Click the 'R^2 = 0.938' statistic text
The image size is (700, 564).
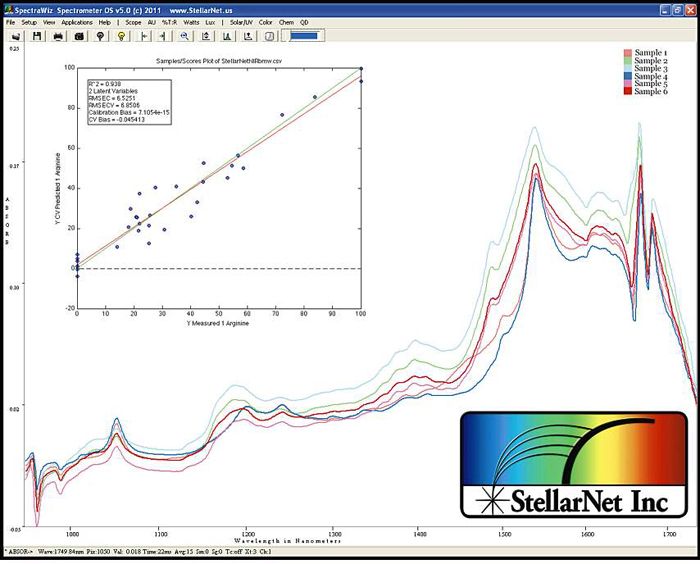[104, 84]
